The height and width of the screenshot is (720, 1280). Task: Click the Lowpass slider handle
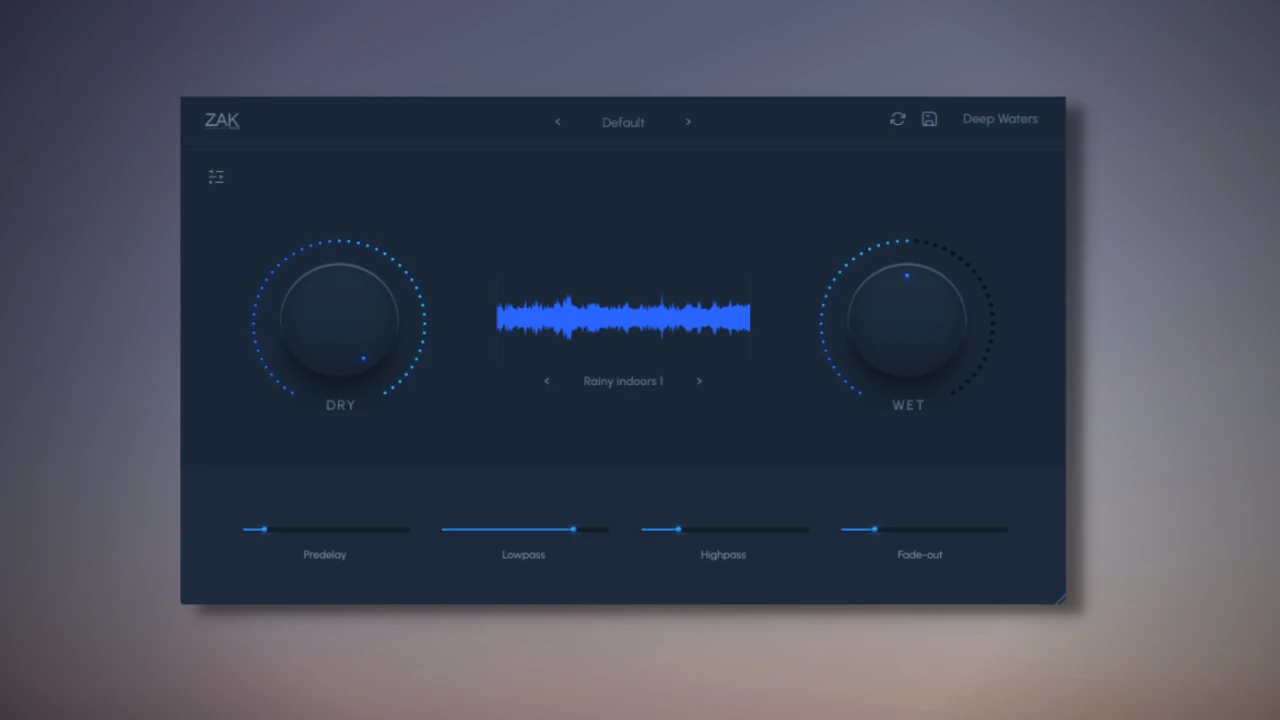[x=574, y=529]
